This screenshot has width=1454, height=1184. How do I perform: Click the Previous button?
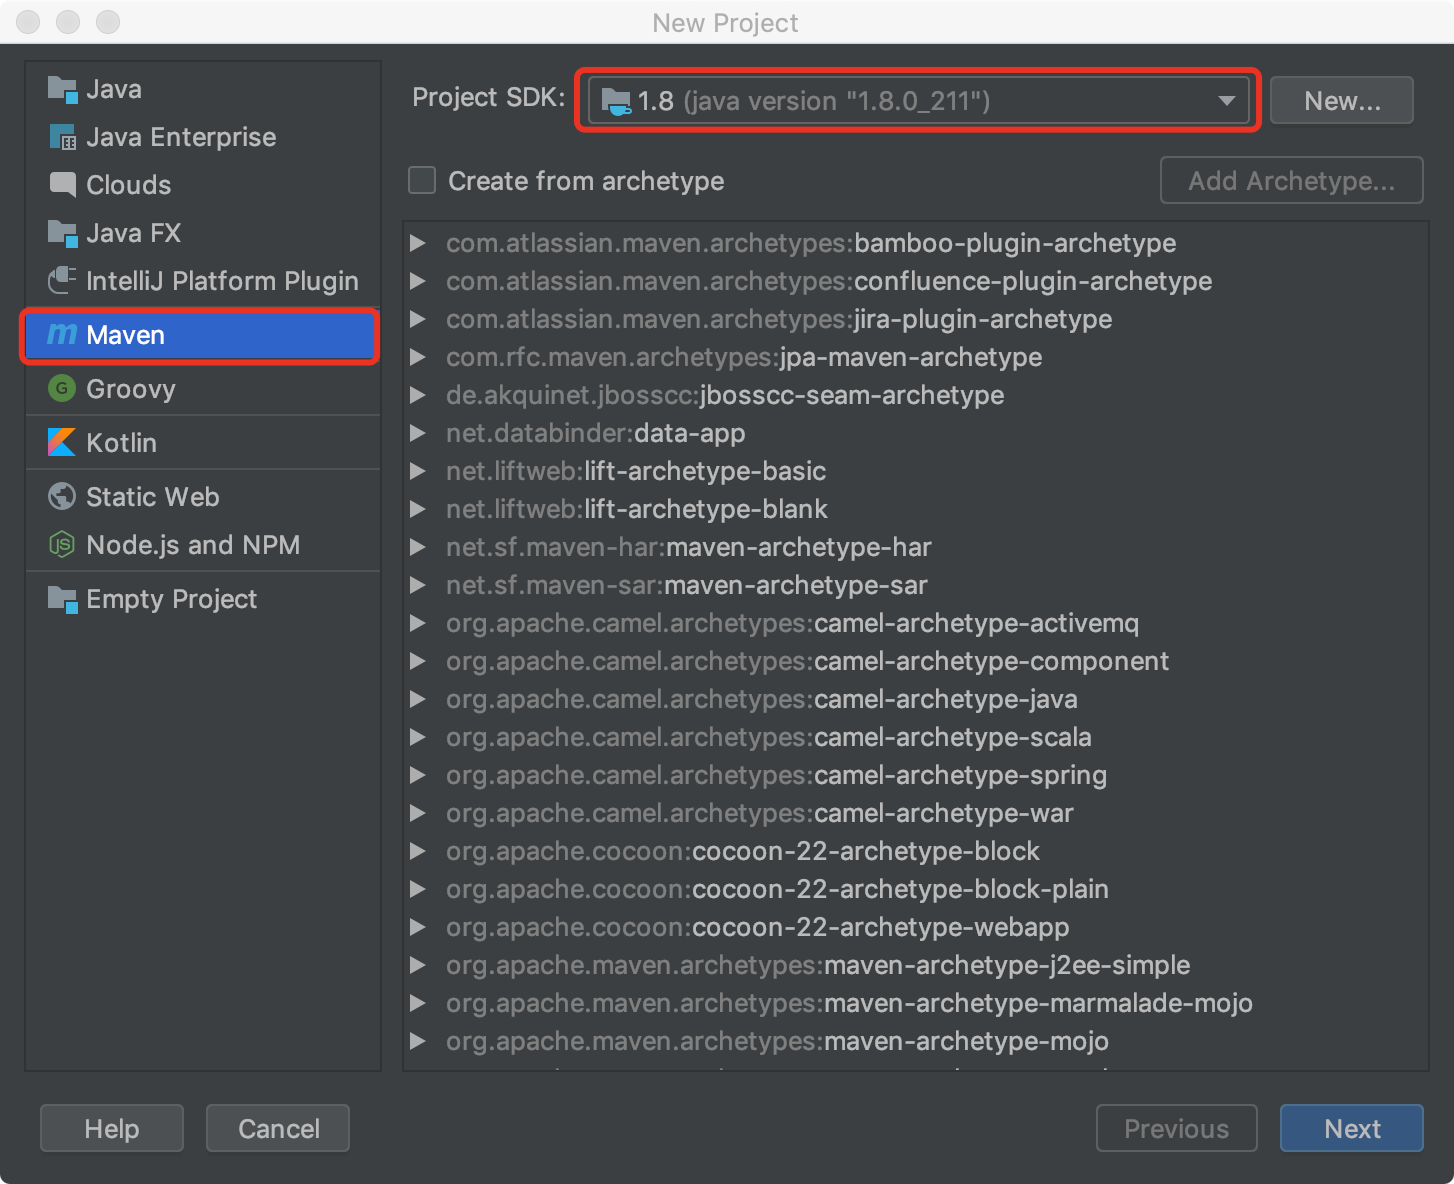(1176, 1129)
